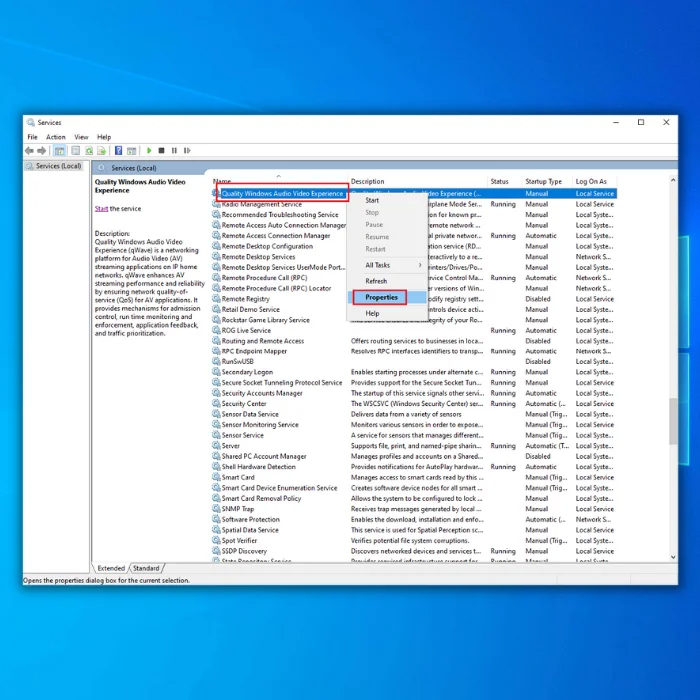The width and height of the screenshot is (700, 700).
Task: Sort by the Startup Type column header
Action: 547,181
